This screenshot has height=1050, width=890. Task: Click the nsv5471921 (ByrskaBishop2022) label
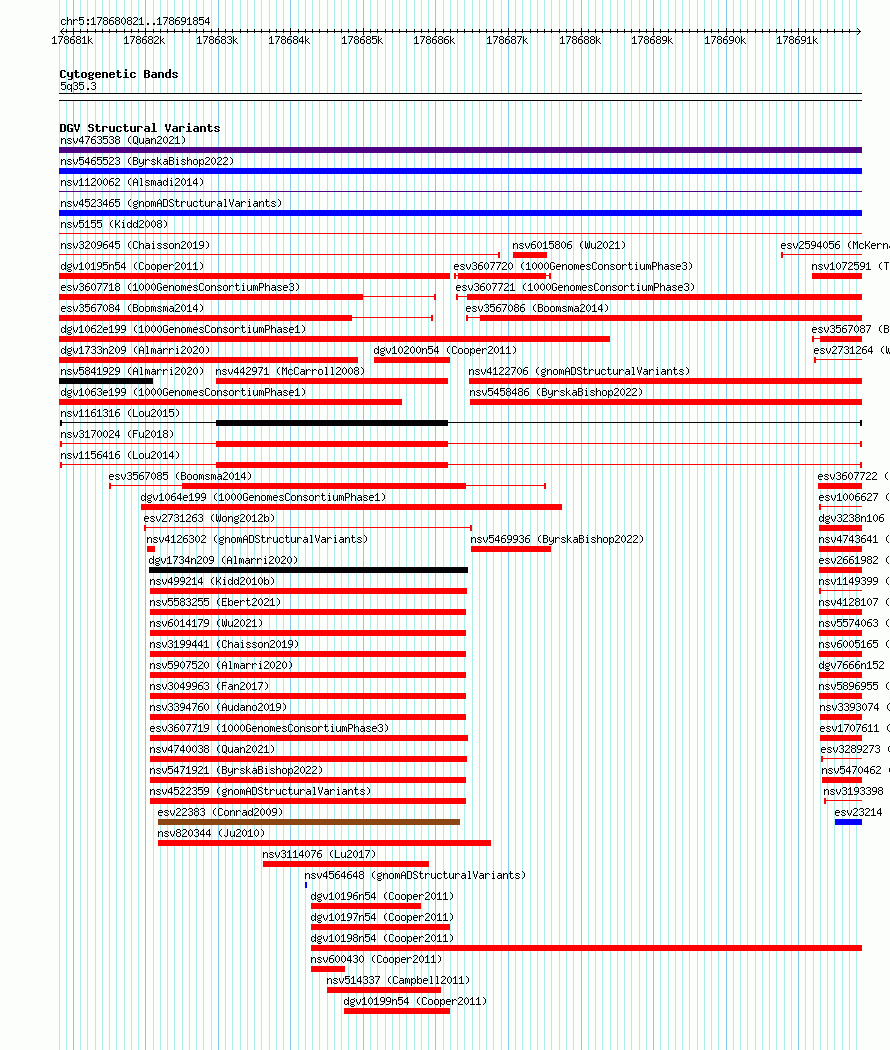pyautogui.click(x=236, y=770)
